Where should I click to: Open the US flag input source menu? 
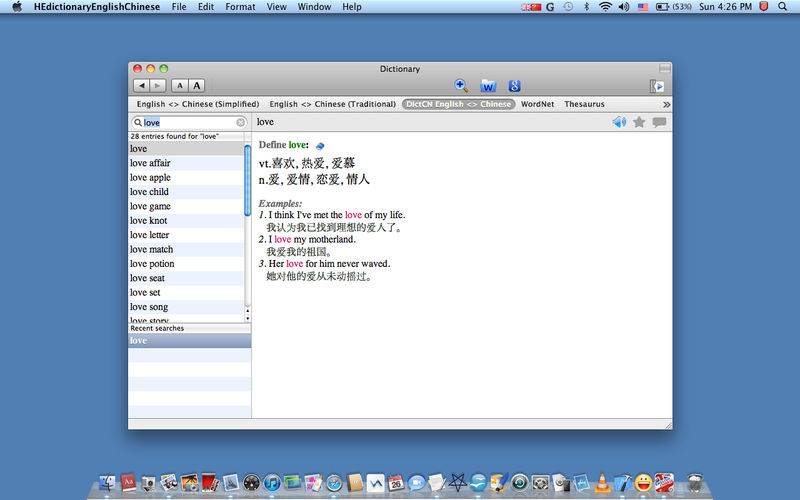642,7
